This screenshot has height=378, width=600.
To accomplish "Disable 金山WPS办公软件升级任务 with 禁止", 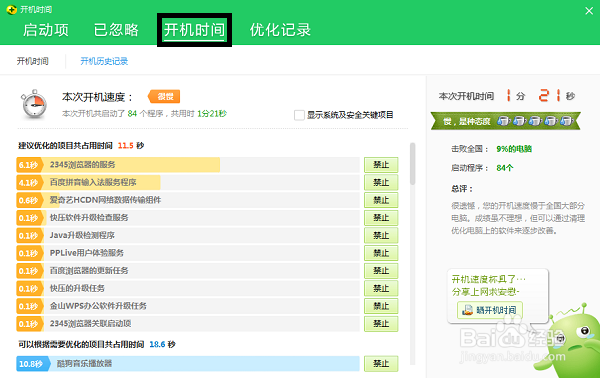I will [x=381, y=306].
